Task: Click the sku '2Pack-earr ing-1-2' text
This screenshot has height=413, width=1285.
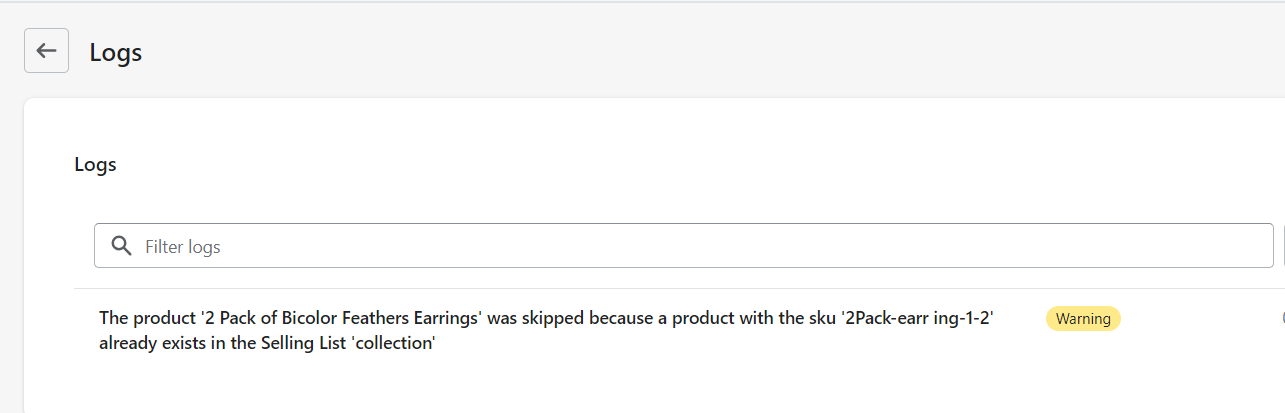Action: (917, 319)
